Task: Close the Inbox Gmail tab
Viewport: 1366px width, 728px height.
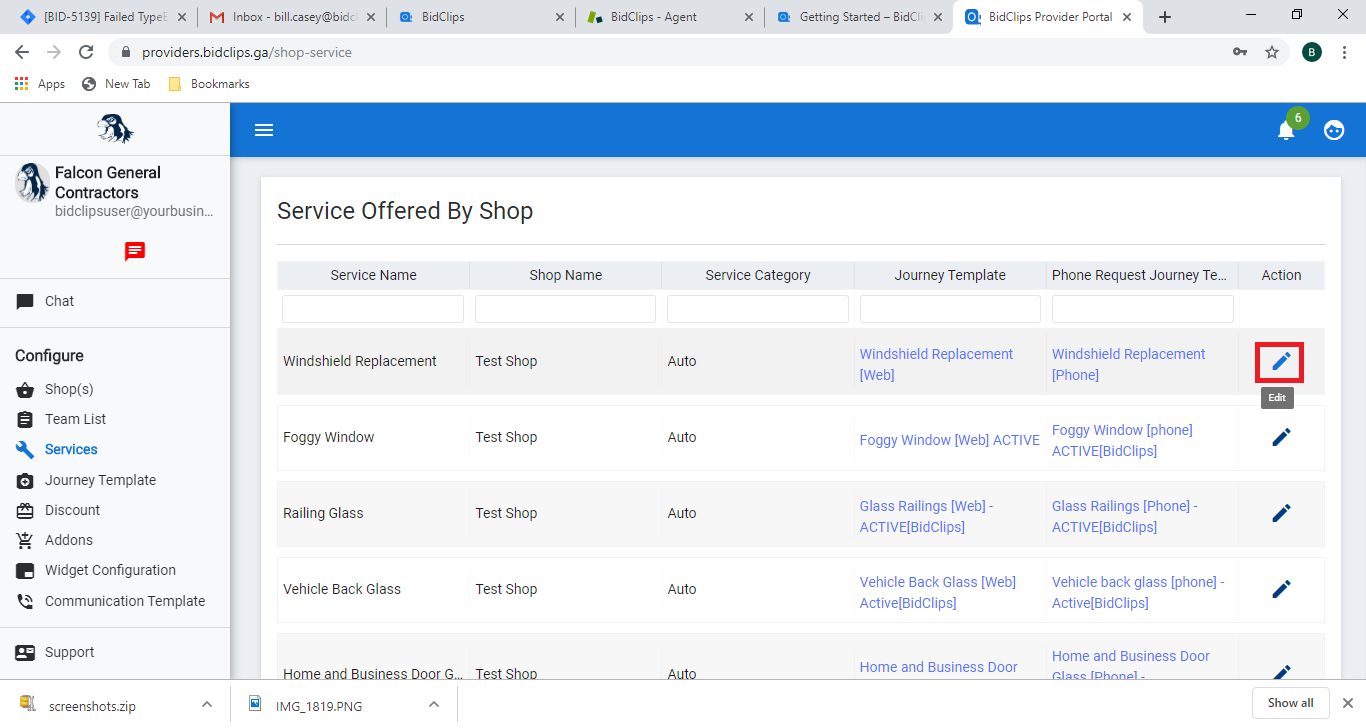Action: click(x=371, y=17)
